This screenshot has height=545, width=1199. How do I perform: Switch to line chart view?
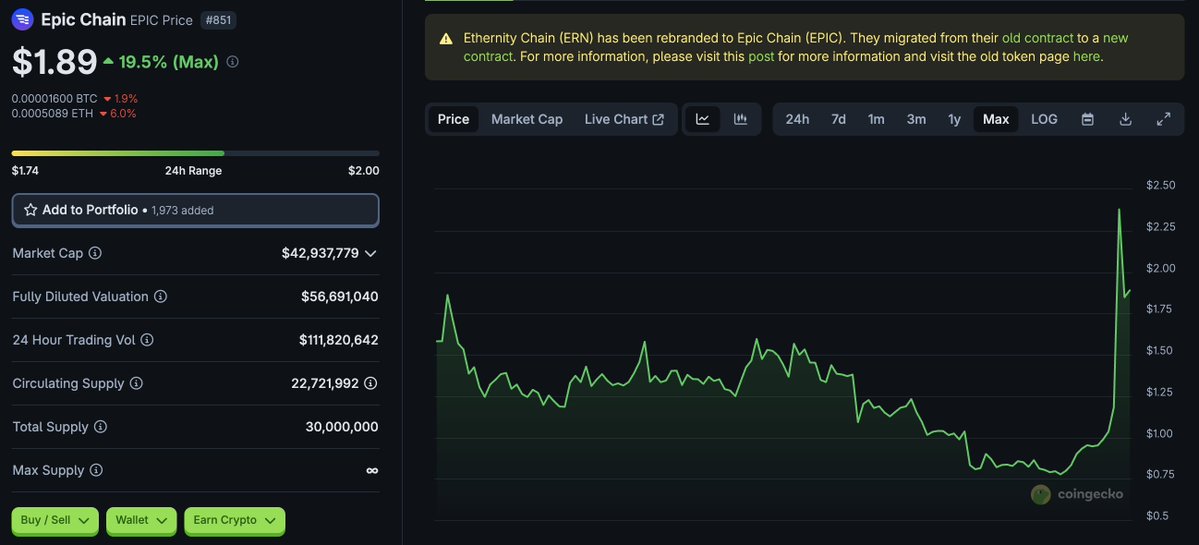tap(703, 119)
